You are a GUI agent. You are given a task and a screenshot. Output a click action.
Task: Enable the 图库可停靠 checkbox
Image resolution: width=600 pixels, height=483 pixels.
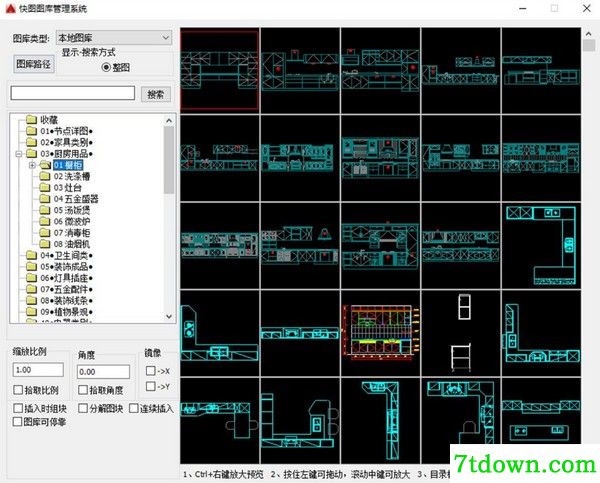pos(17,422)
